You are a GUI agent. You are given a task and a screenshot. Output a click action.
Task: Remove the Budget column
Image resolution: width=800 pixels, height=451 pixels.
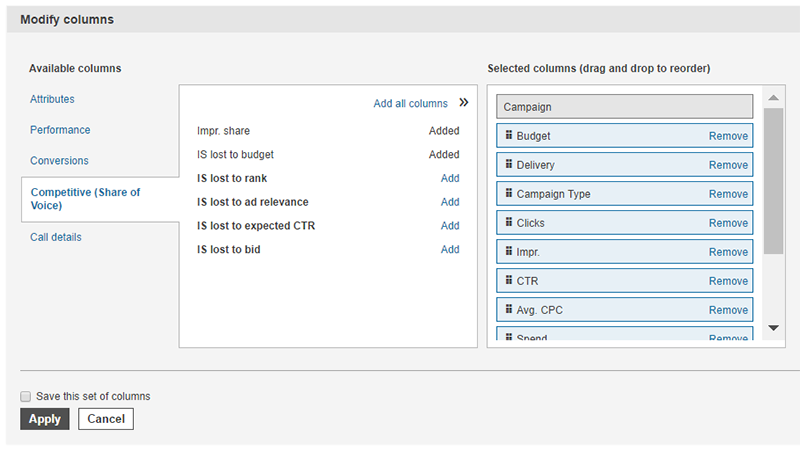click(x=728, y=136)
